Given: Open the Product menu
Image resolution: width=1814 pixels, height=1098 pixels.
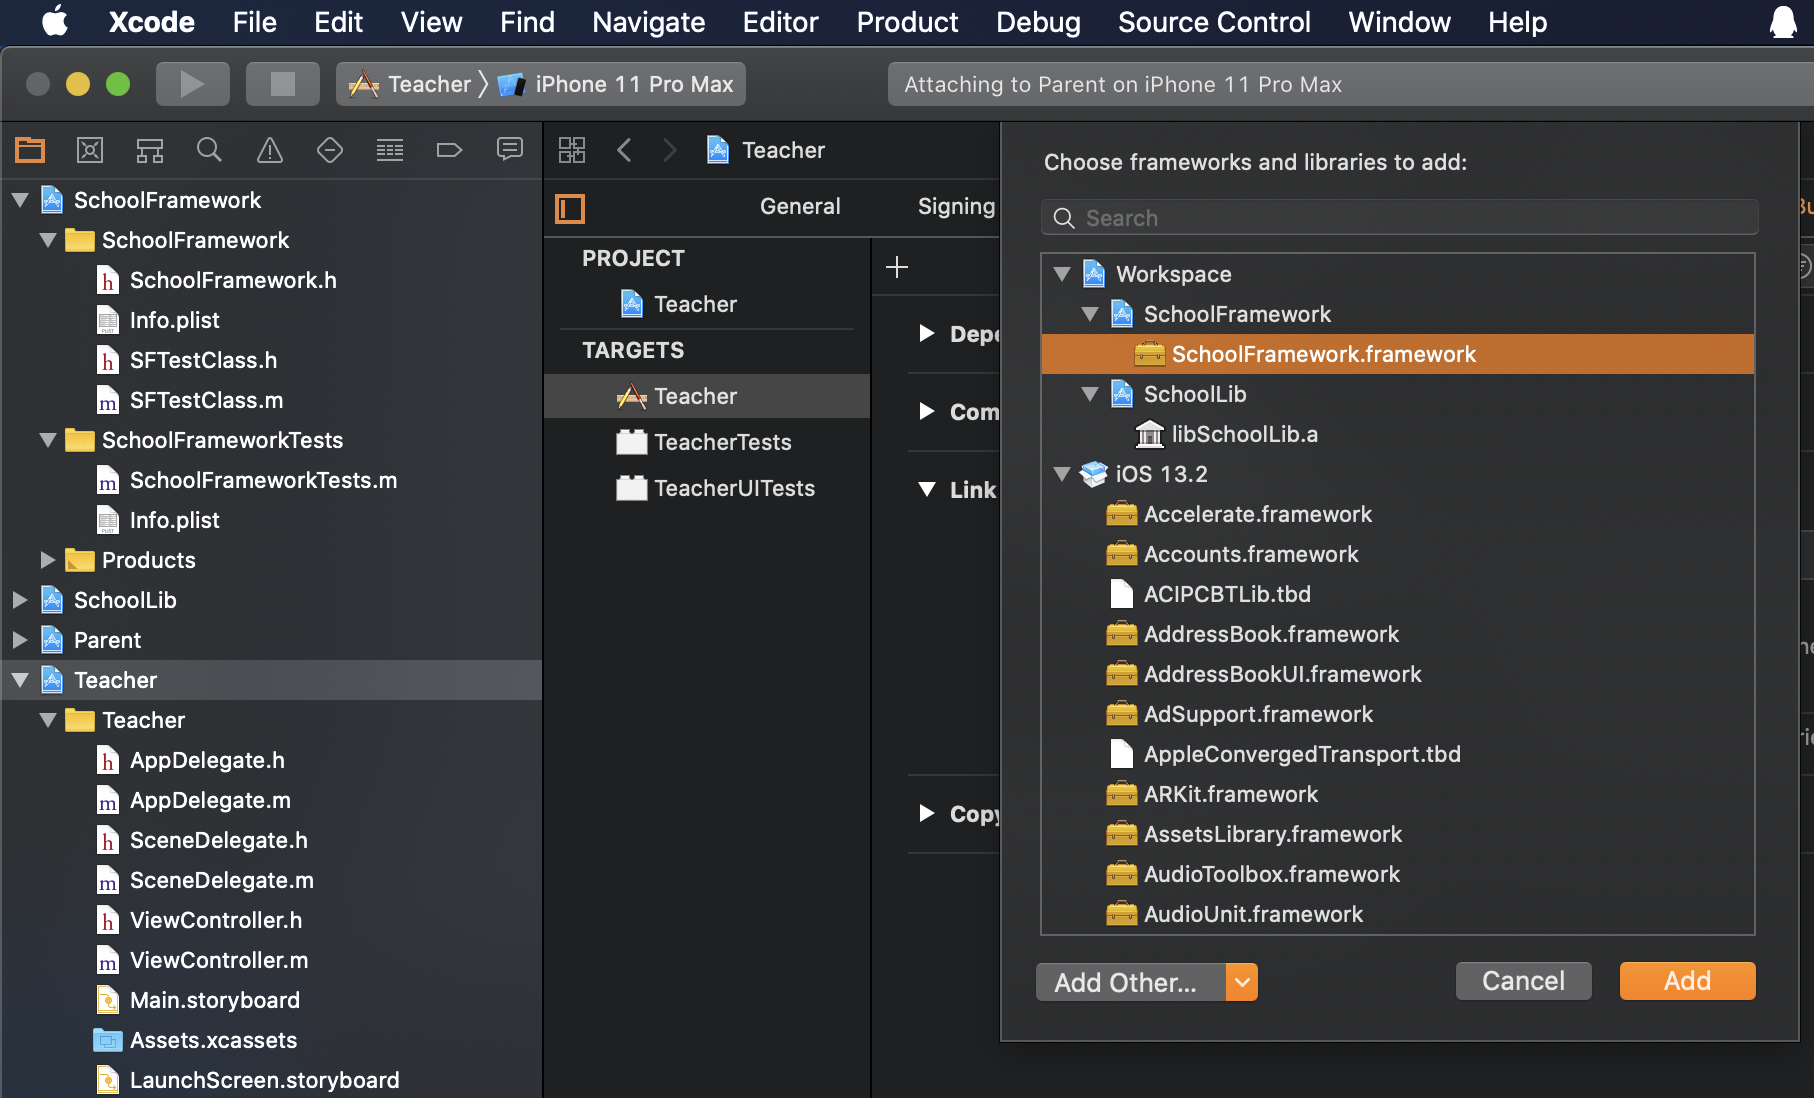Looking at the screenshot, I should coord(907,22).
